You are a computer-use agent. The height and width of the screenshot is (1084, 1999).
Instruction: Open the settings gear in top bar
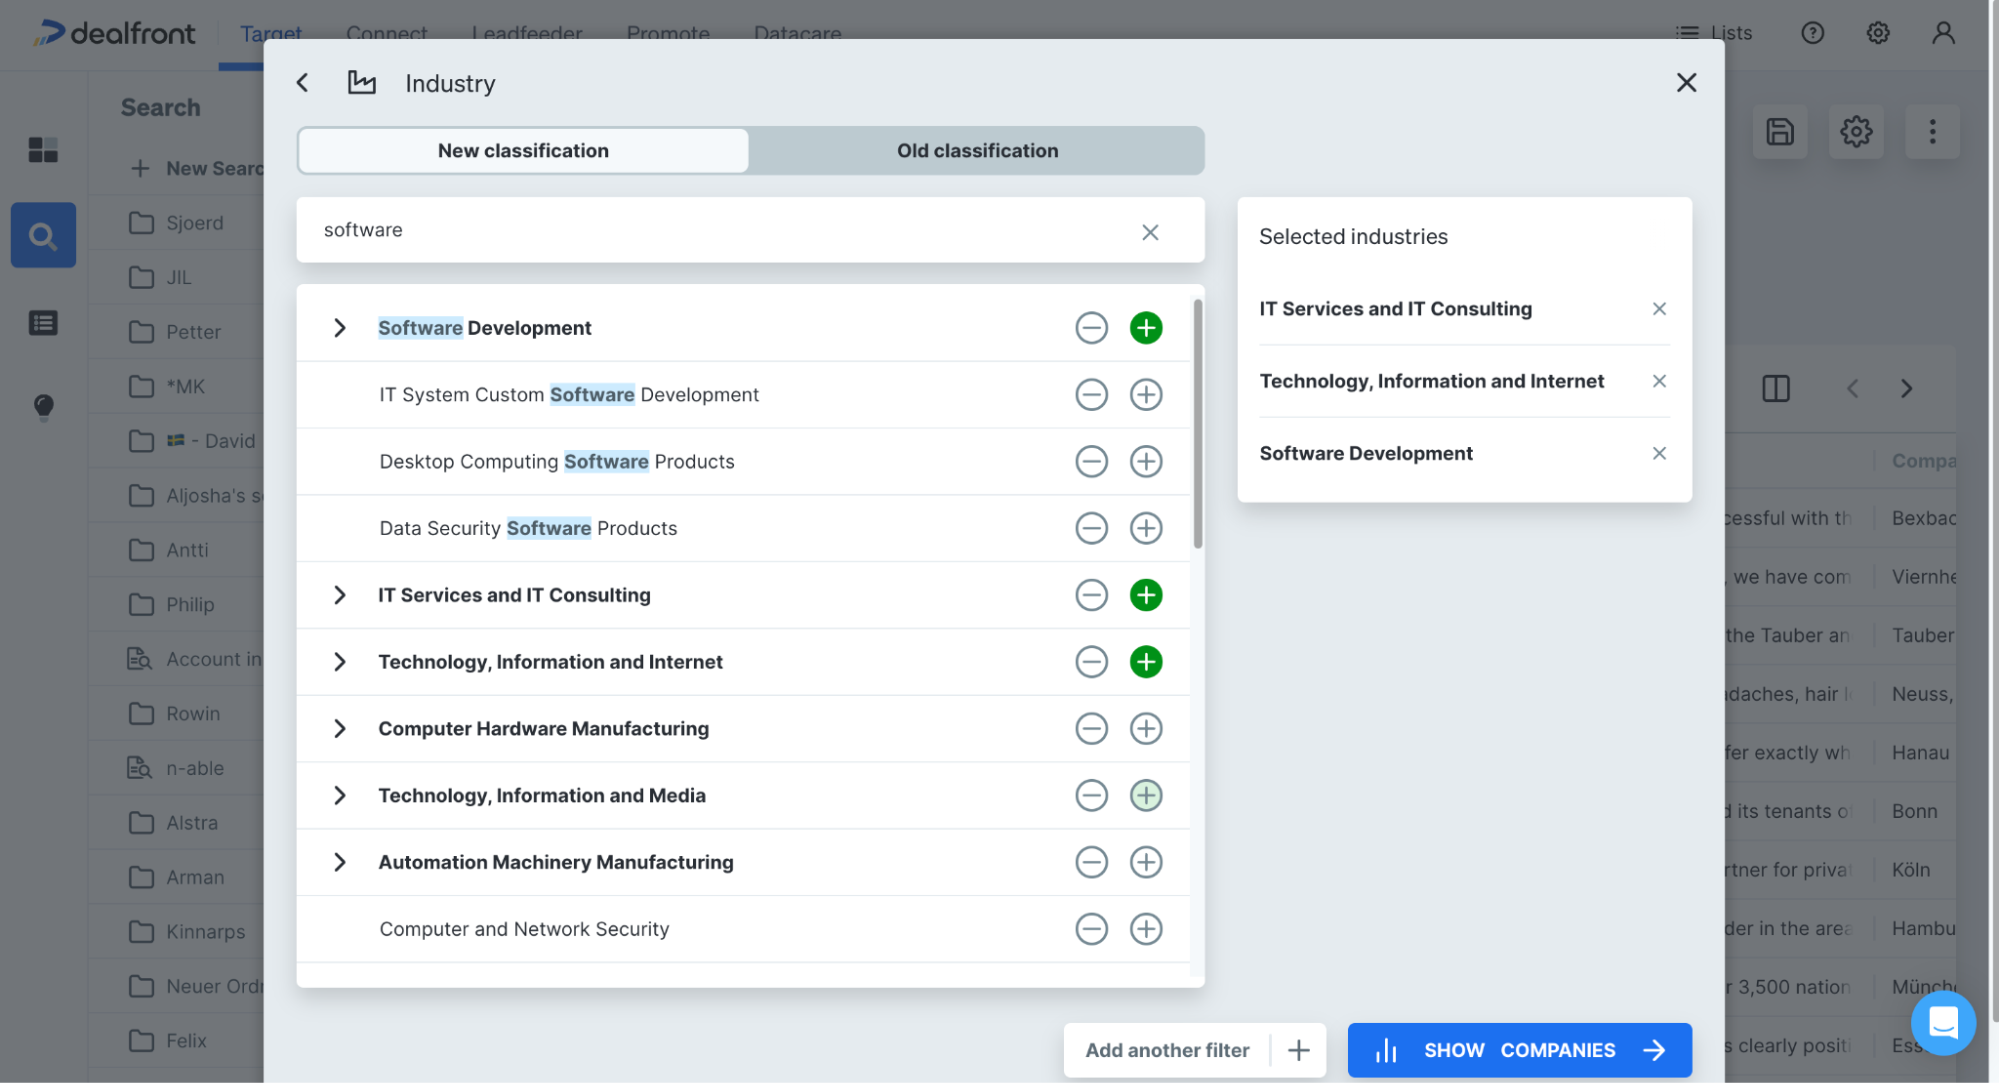pos(1877,33)
